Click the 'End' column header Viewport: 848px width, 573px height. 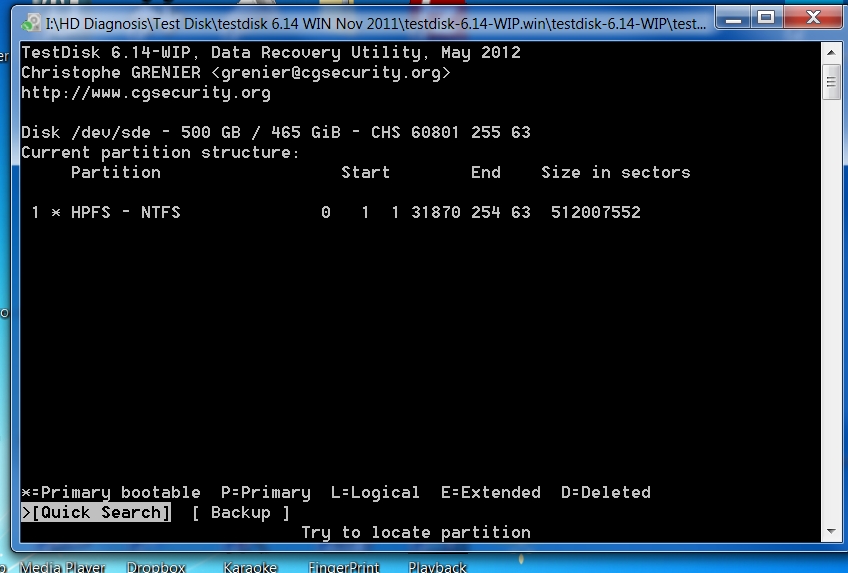(486, 172)
